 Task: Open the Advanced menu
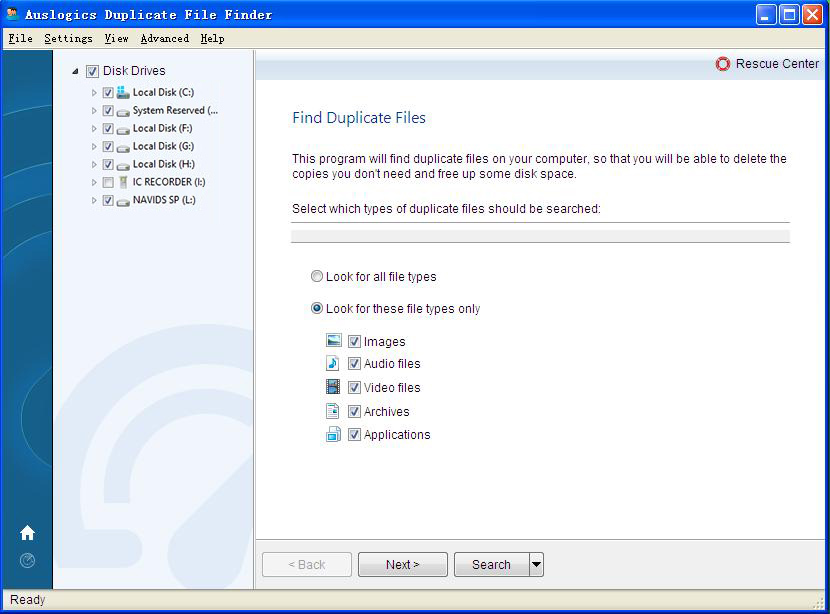pyautogui.click(x=165, y=38)
